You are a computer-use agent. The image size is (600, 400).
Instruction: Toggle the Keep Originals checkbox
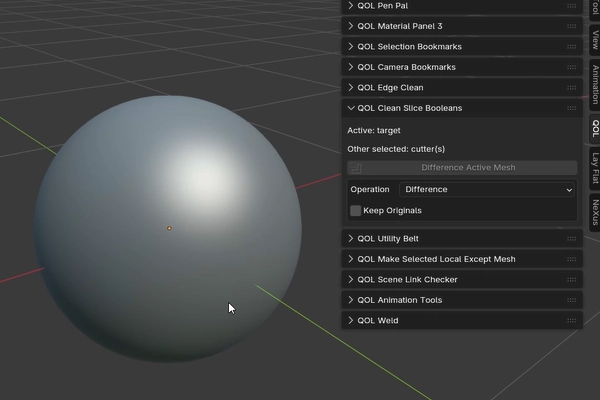(x=355, y=211)
